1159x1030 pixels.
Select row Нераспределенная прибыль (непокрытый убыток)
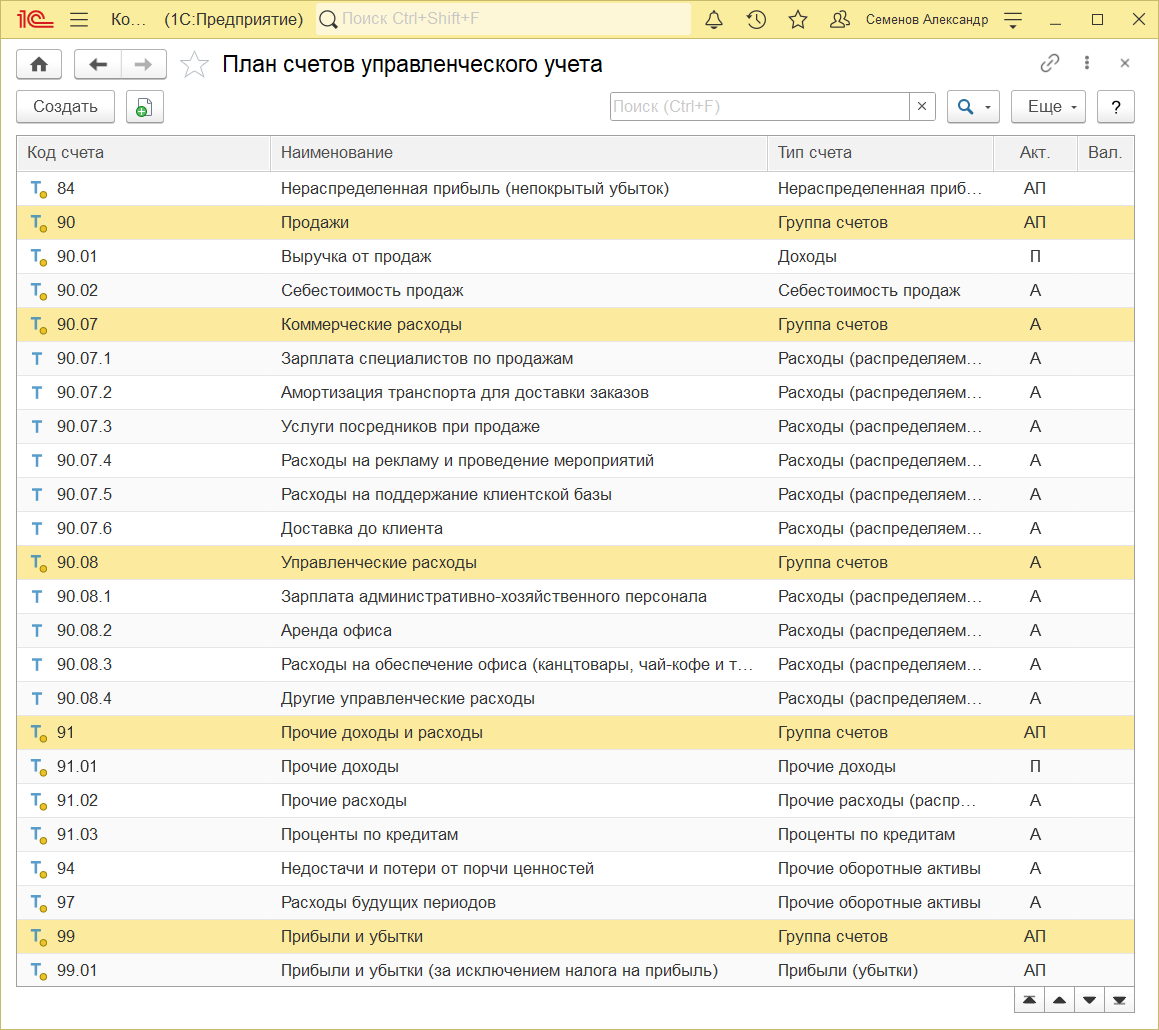[575, 189]
